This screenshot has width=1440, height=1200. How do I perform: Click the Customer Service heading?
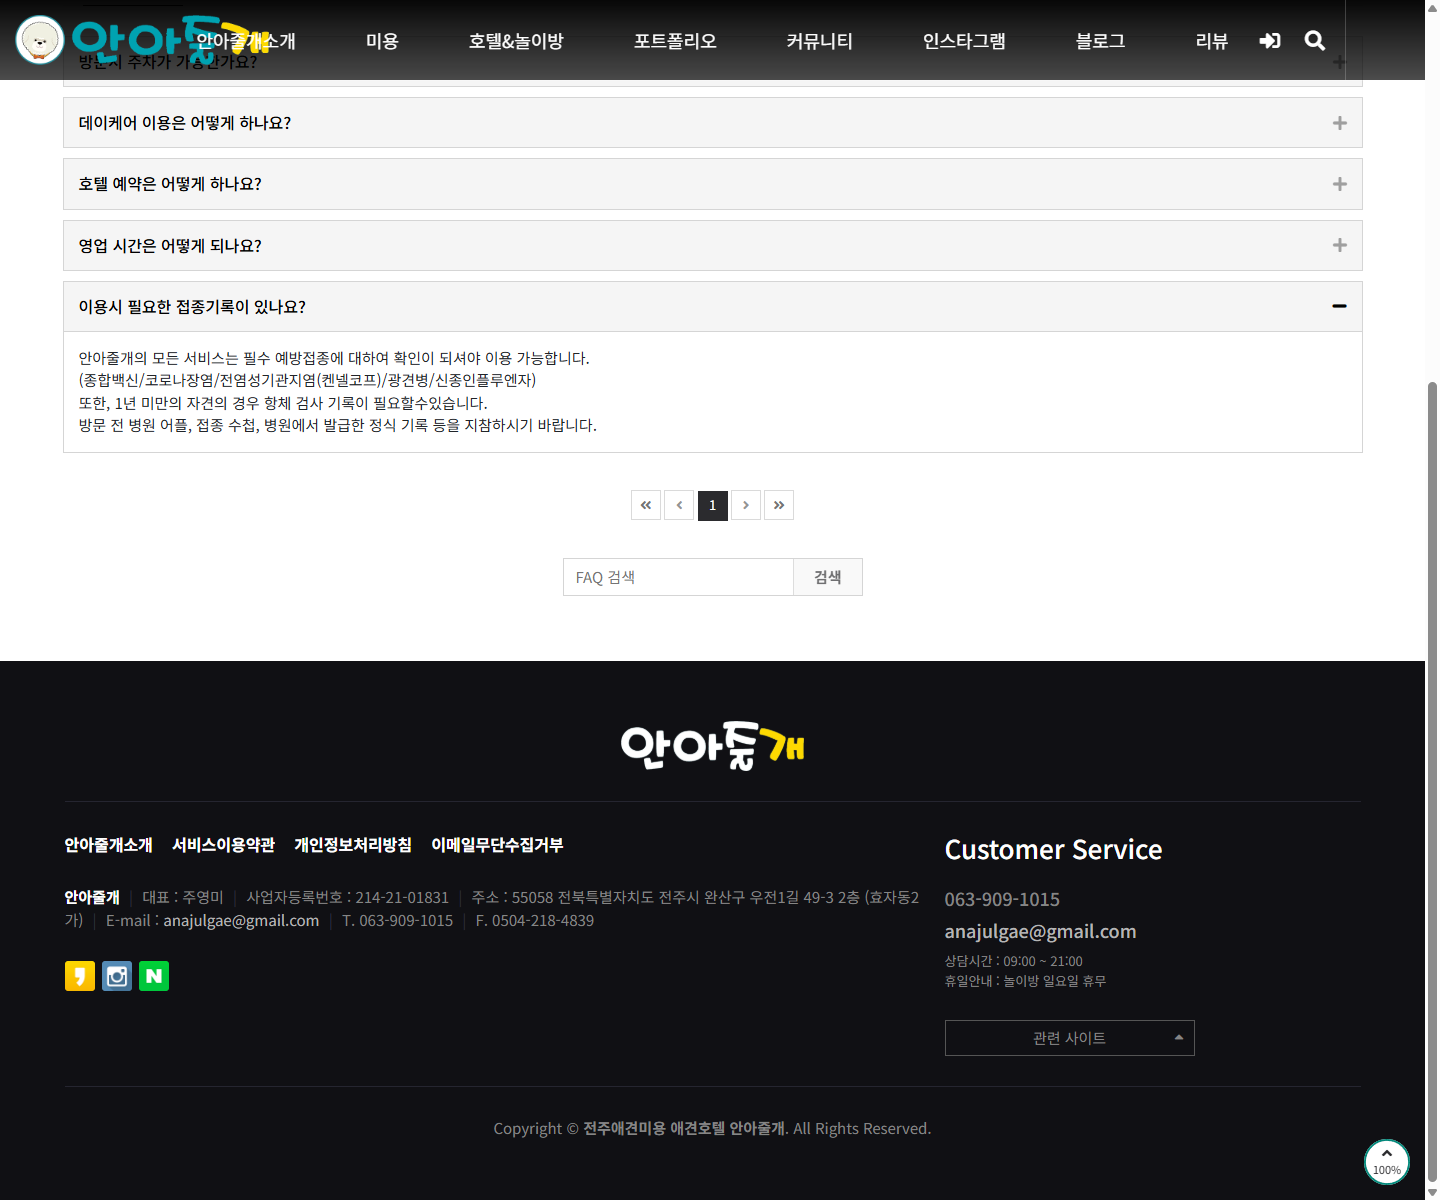tap(1054, 850)
